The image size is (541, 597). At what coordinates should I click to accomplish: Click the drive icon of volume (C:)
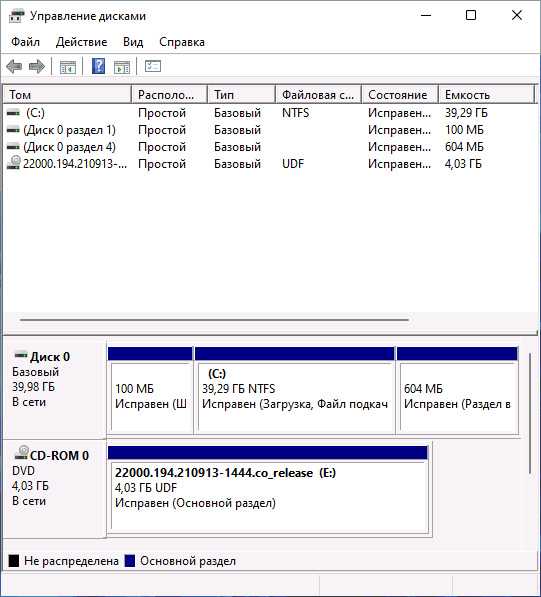[13, 113]
